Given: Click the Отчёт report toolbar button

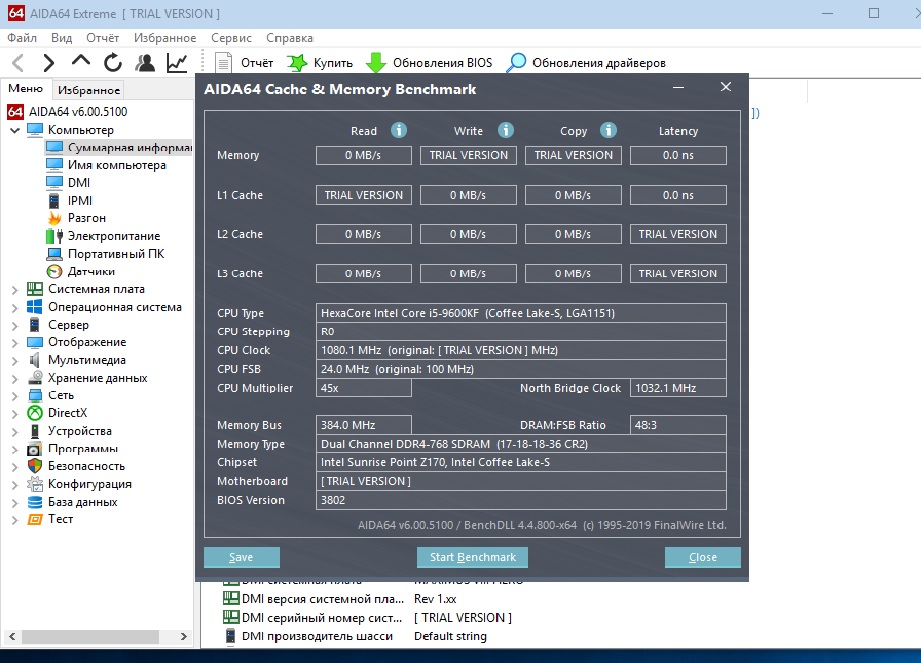Looking at the screenshot, I should point(244,62).
